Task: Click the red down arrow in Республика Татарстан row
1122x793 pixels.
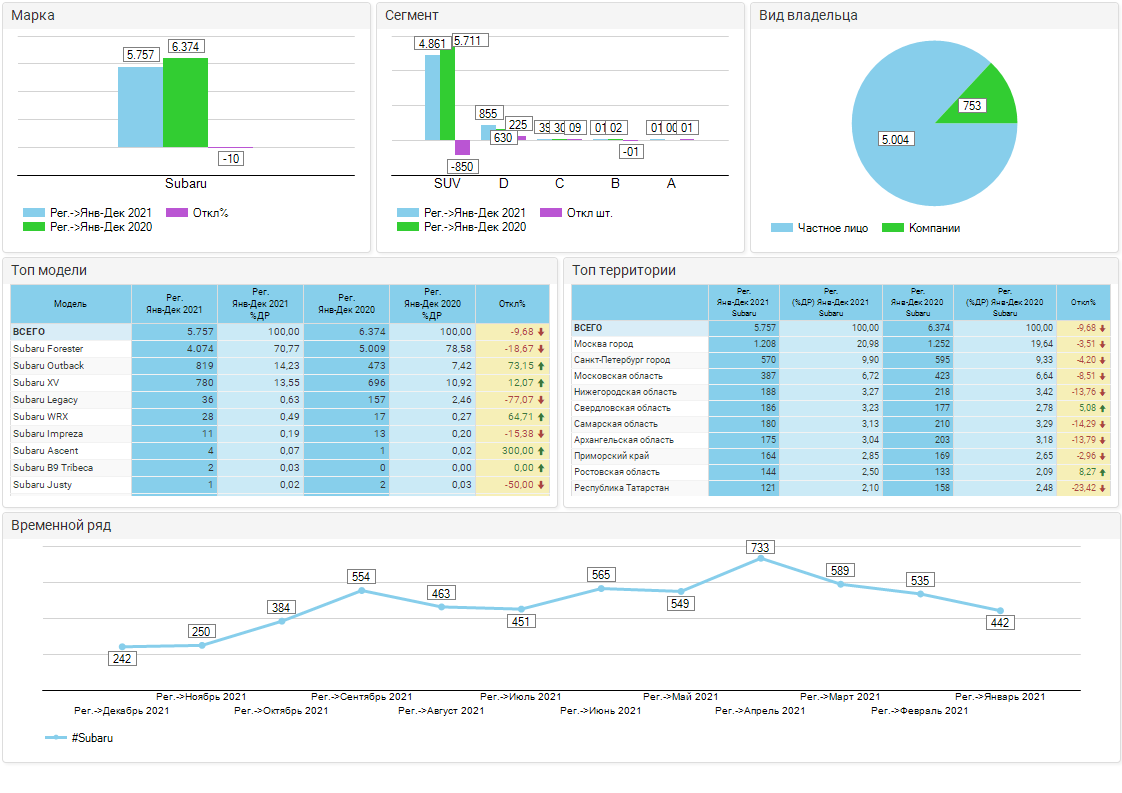Action: (1103, 488)
